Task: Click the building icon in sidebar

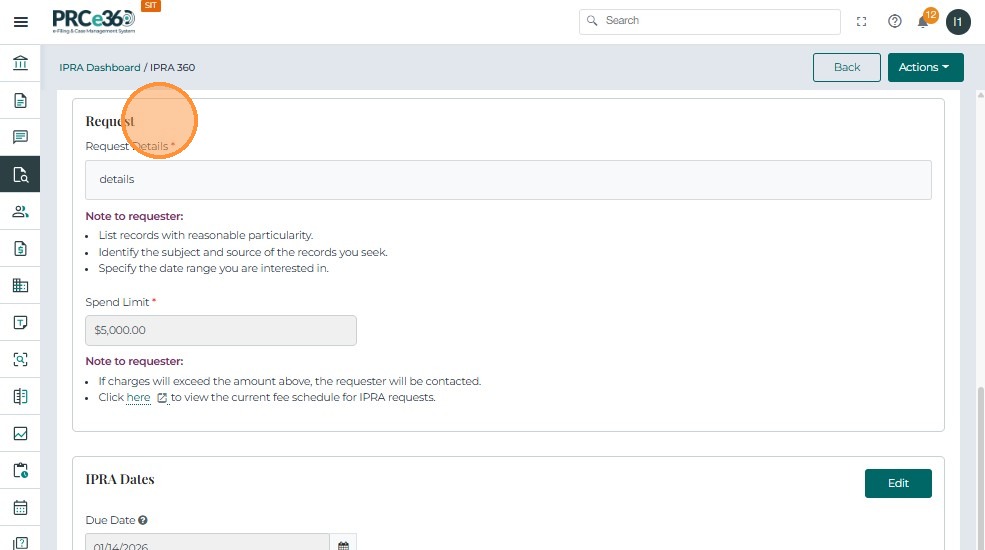Action: point(20,285)
